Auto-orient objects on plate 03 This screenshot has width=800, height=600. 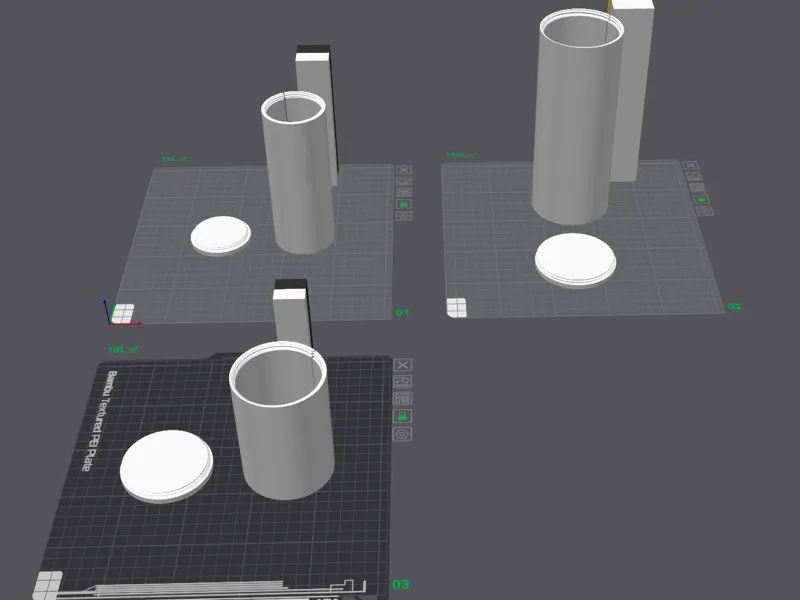403,382
